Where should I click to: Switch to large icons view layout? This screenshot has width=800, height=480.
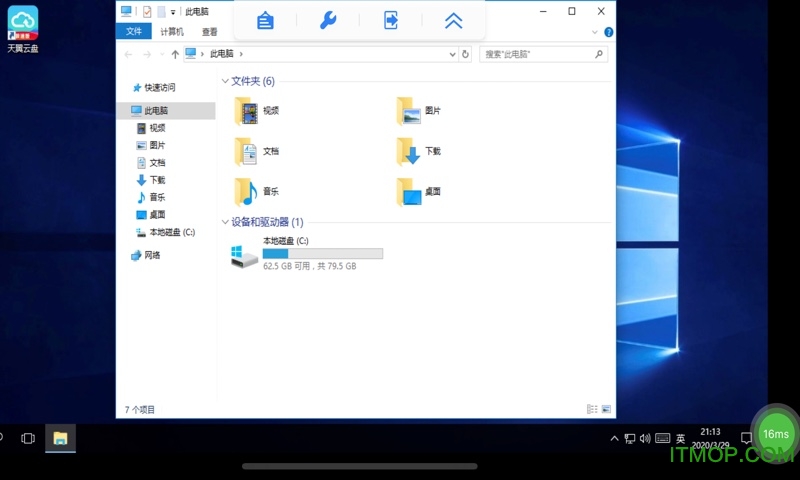point(606,409)
